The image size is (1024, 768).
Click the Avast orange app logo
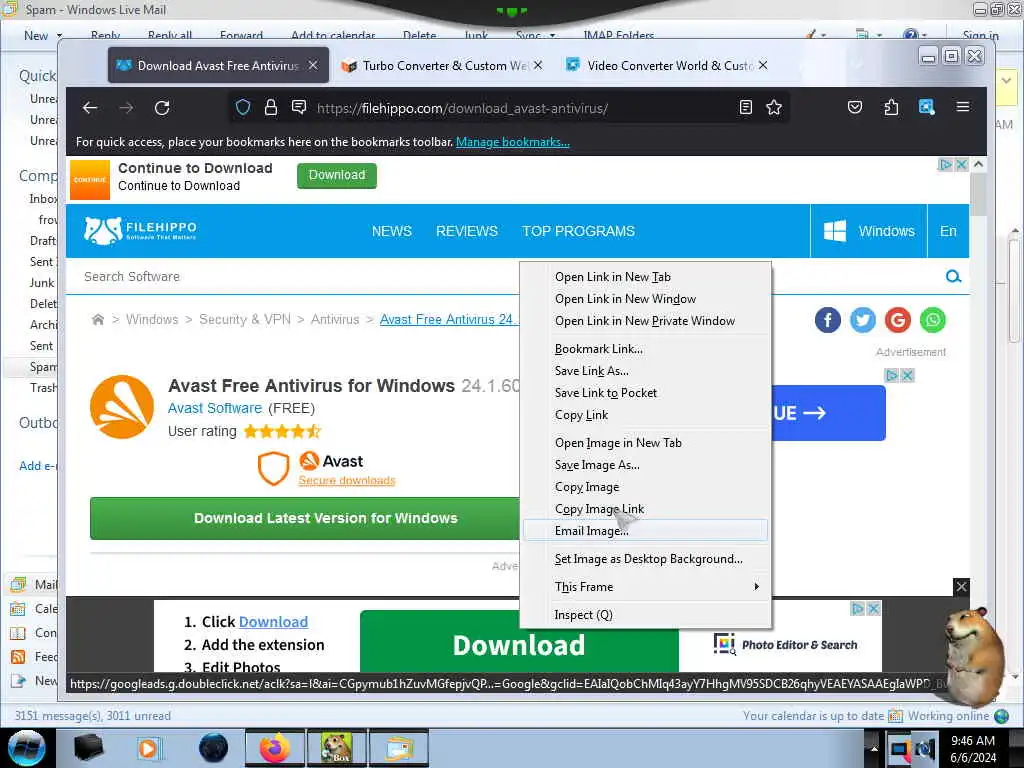[x=122, y=407]
